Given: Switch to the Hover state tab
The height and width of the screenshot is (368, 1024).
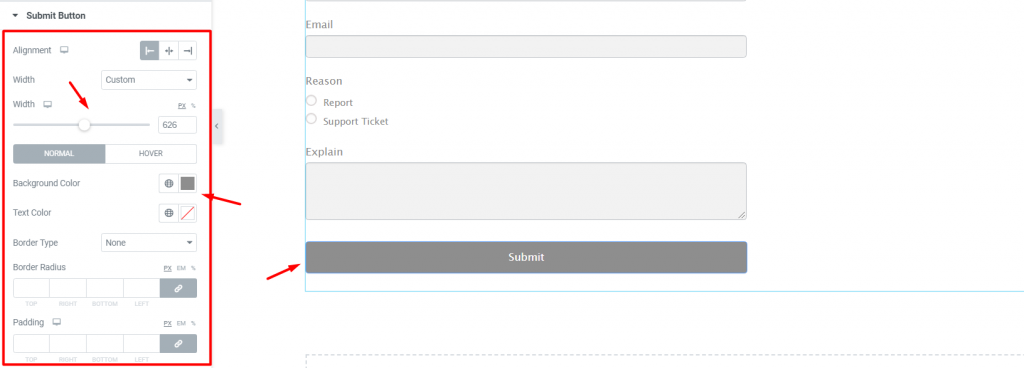Looking at the screenshot, I should pyautogui.click(x=151, y=154).
